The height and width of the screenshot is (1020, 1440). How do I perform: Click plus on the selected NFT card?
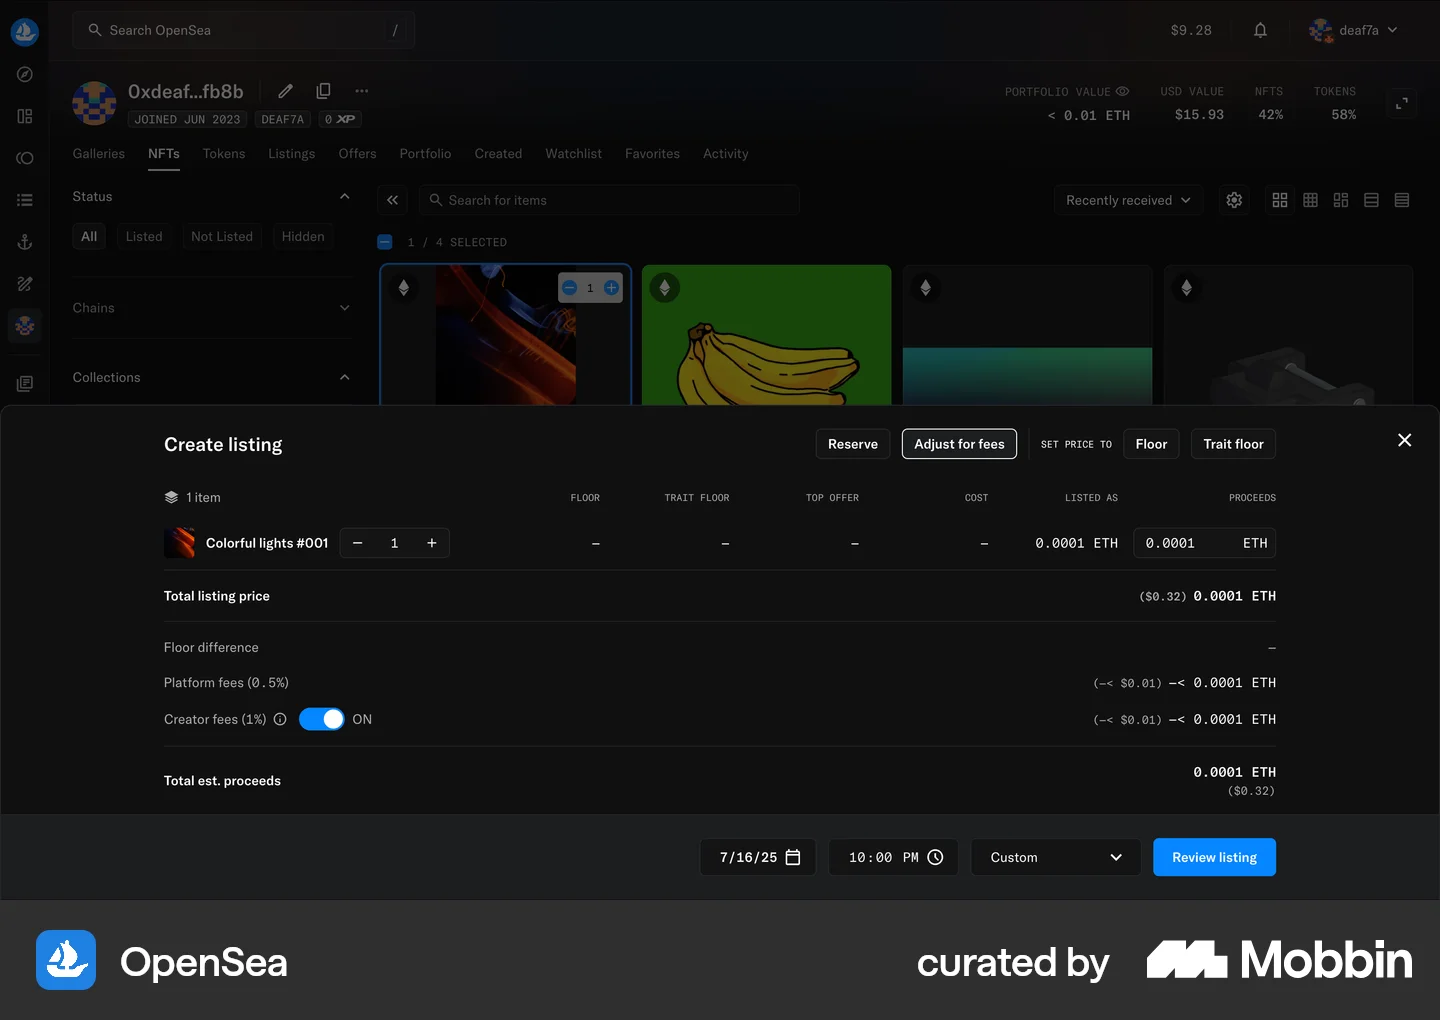[x=611, y=288]
